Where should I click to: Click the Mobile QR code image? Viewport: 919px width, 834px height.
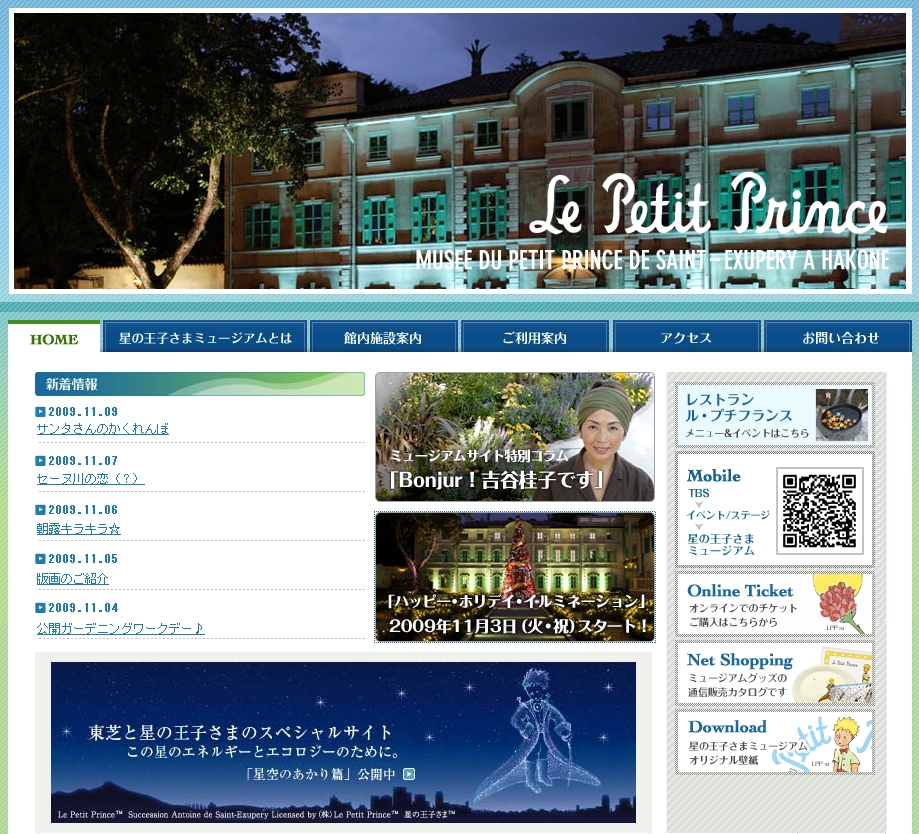[x=819, y=509]
